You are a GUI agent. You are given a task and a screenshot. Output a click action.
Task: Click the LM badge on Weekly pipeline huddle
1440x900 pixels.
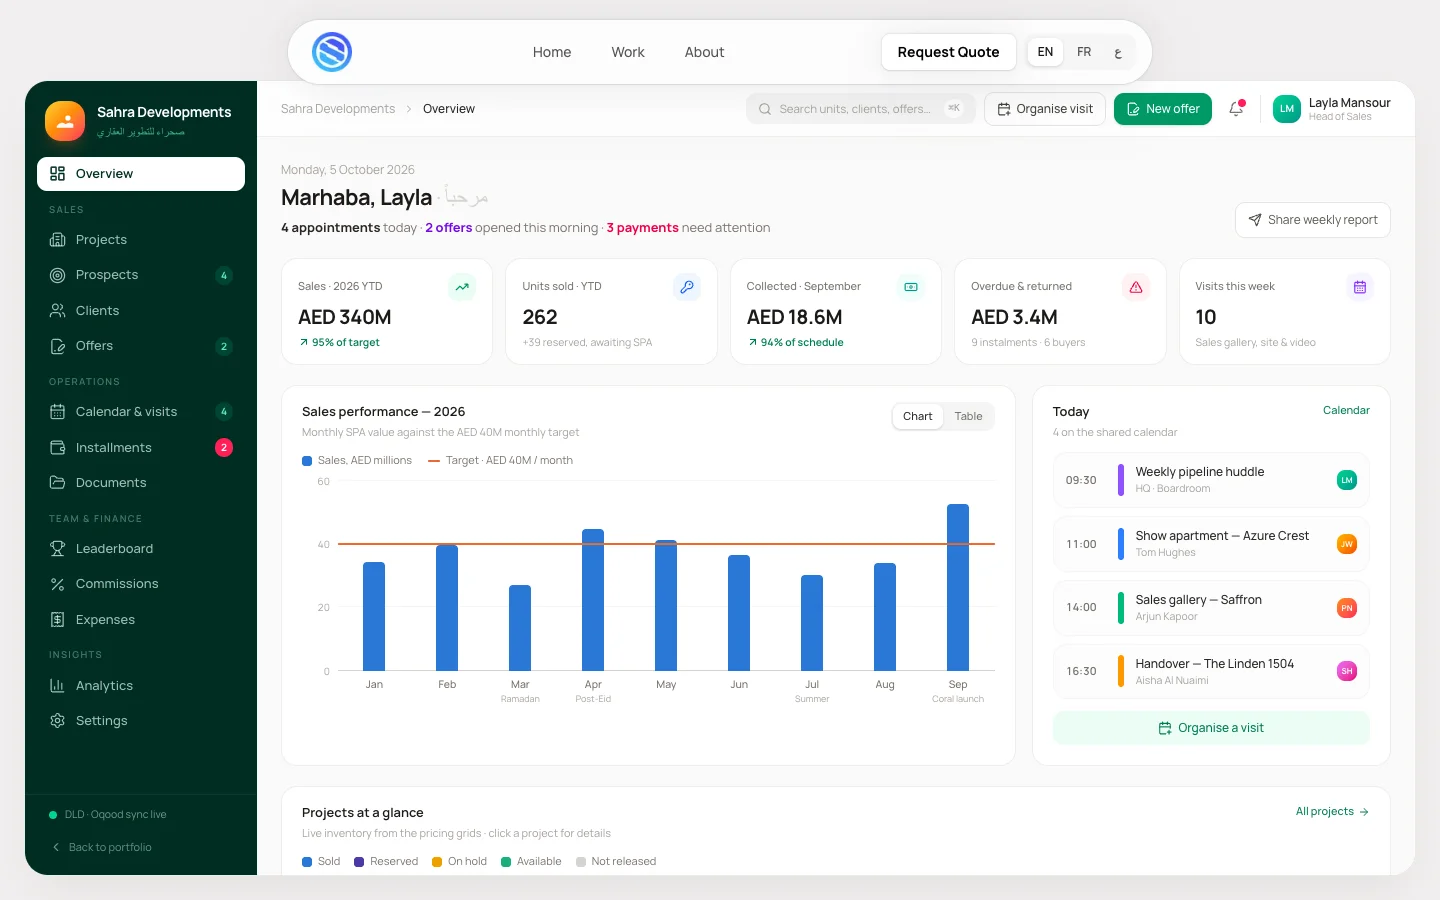[1347, 480]
